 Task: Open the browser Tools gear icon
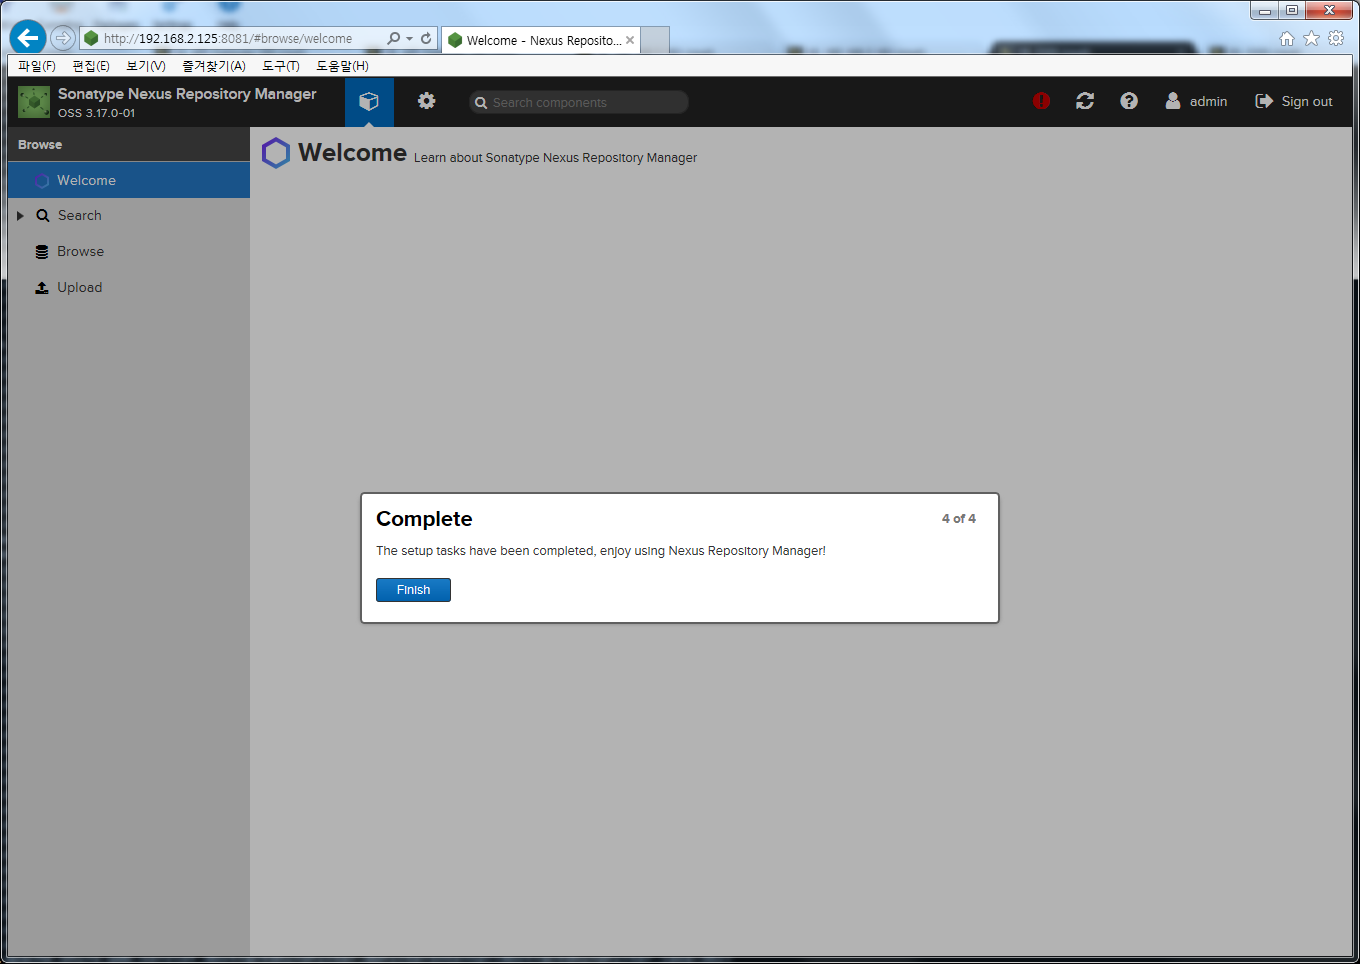(1336, 38)
